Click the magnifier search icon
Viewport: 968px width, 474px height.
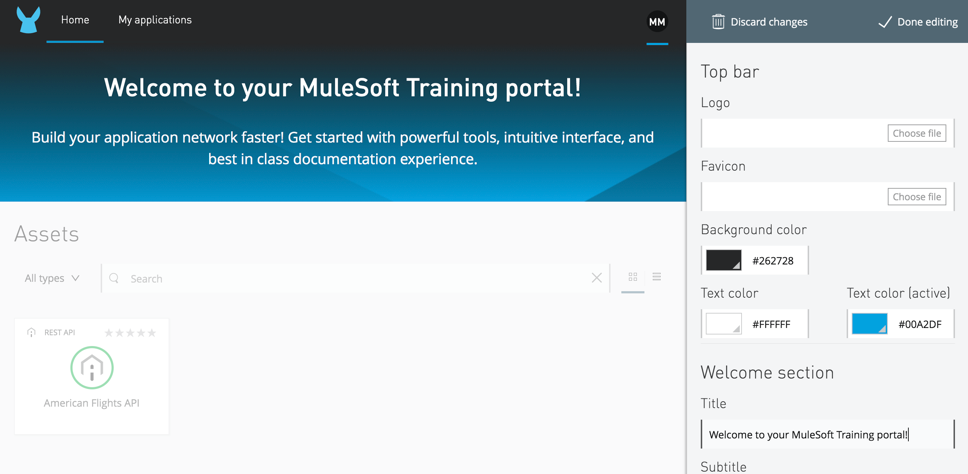[114, 278]
